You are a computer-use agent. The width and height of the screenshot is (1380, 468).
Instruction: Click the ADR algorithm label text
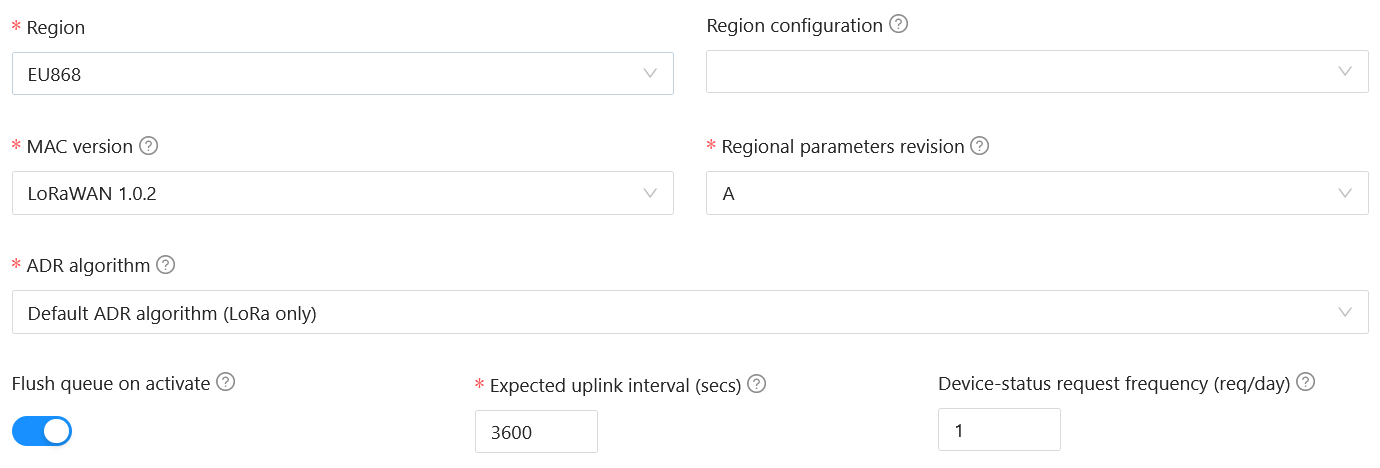click(89, 265)
